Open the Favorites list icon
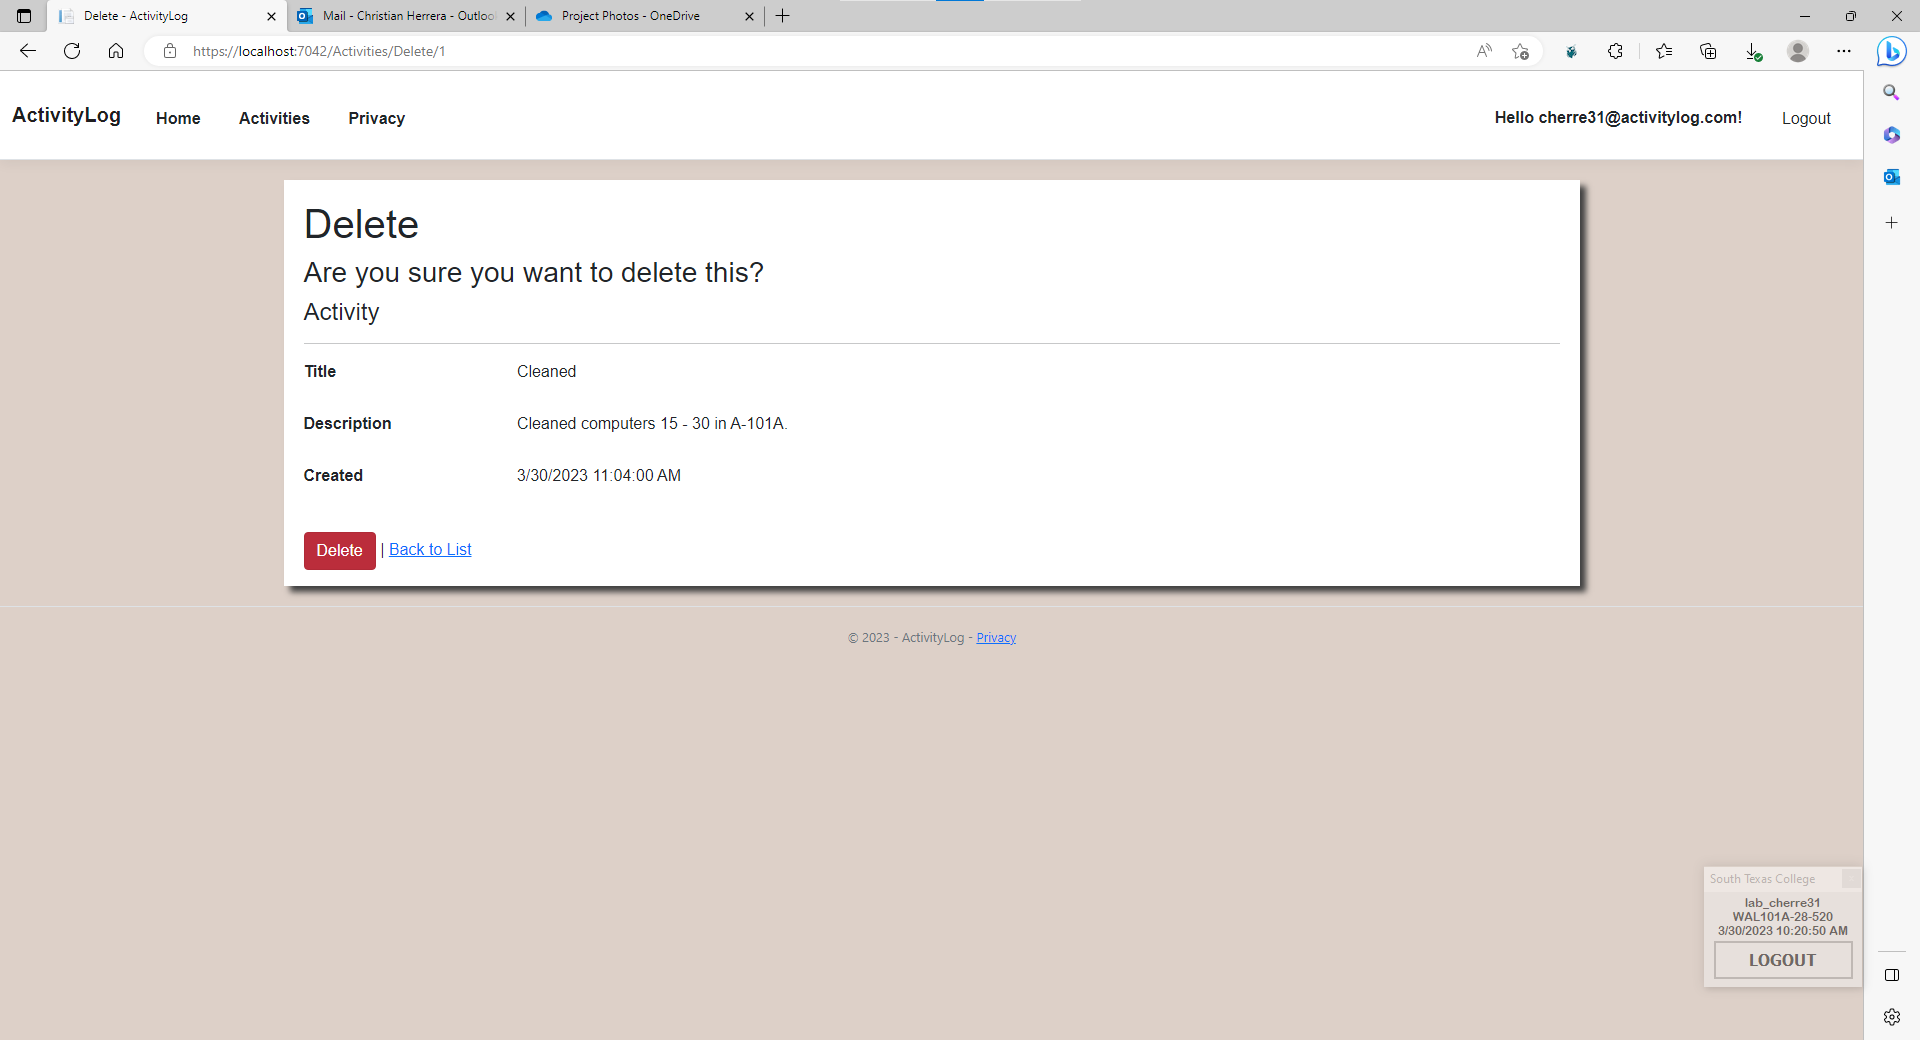The image size is (1920, 1040). tap(1664, 51)
